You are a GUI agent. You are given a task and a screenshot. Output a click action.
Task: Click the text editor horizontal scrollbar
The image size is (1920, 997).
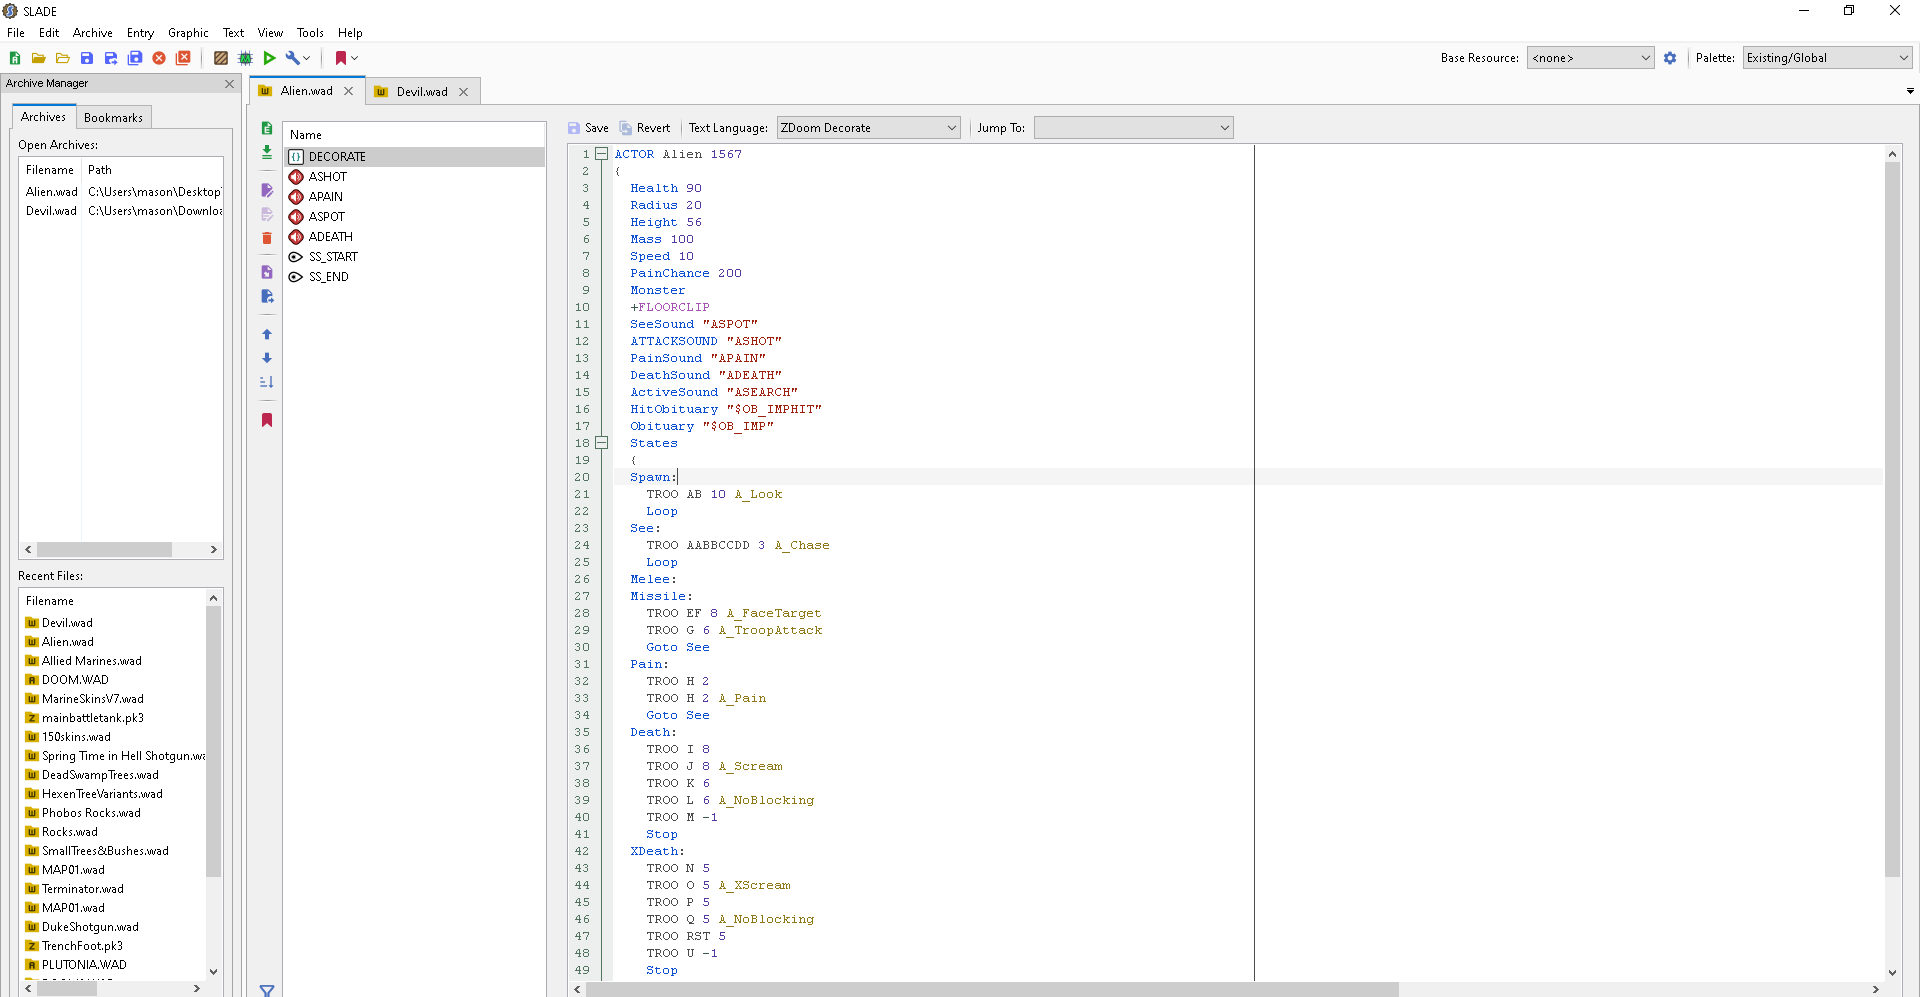tap(992, 989)
